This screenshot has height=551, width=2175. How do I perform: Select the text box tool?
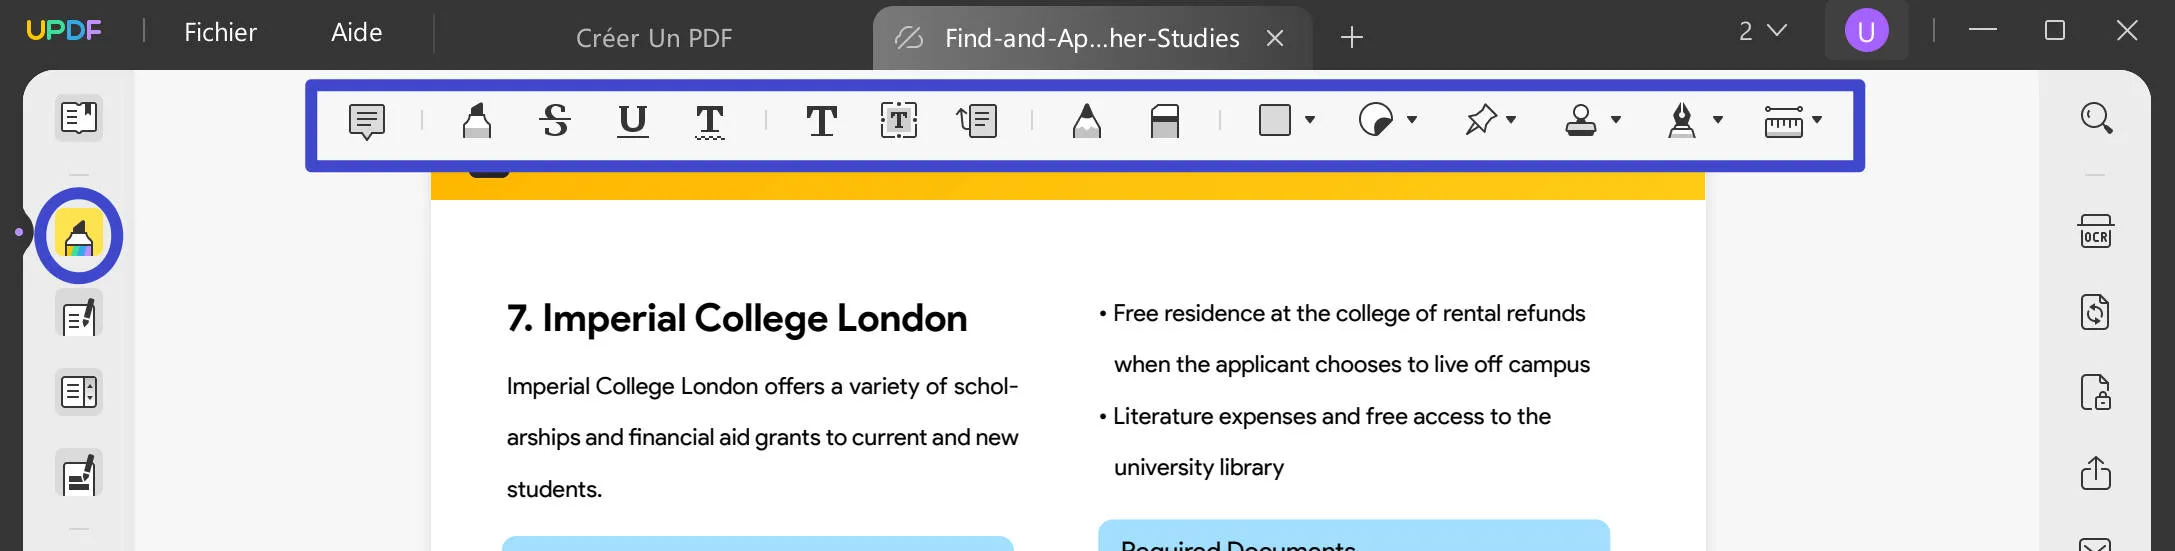click(899, 121)
